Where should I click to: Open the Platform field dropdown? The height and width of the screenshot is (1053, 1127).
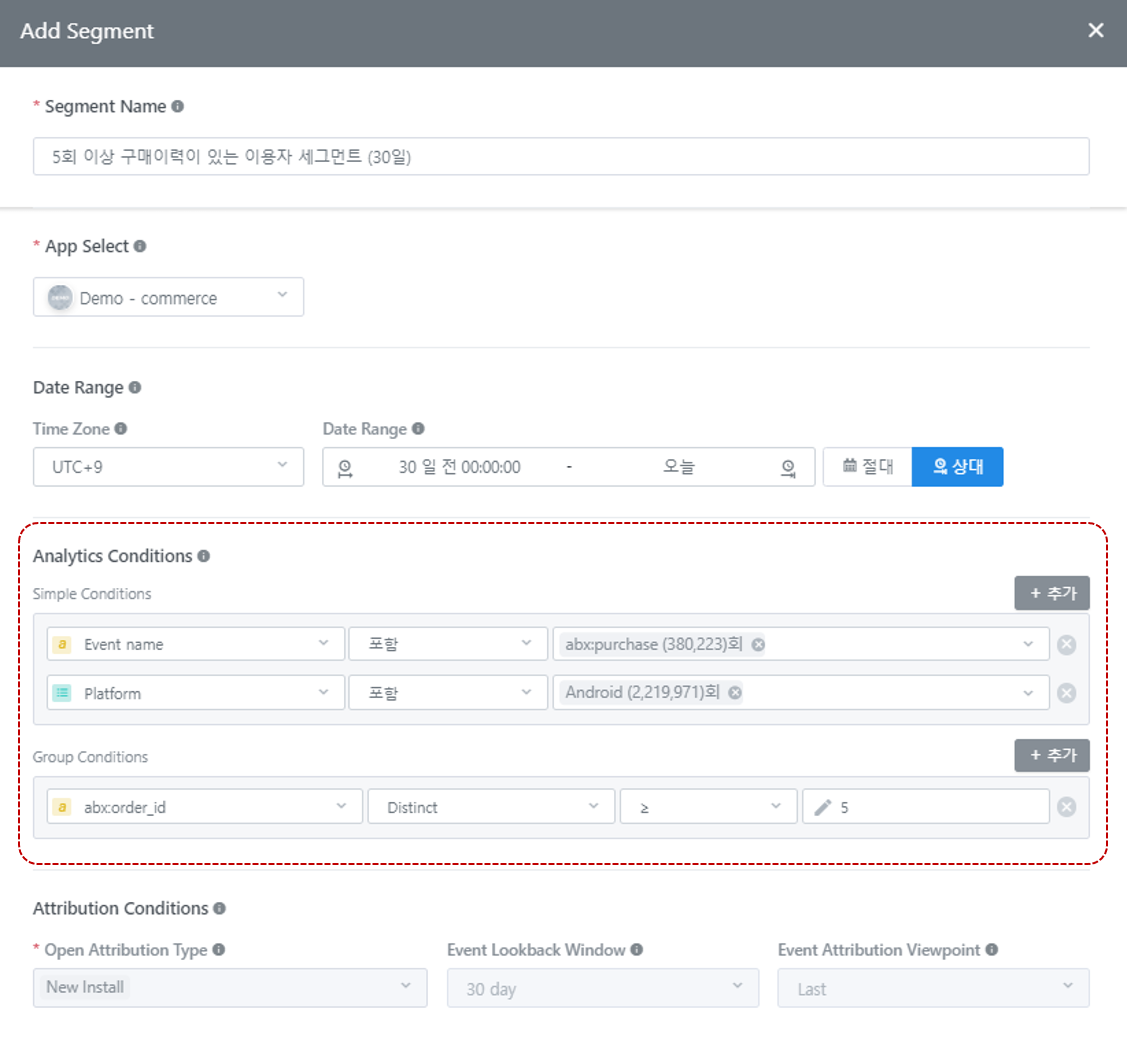coord(196,693)
